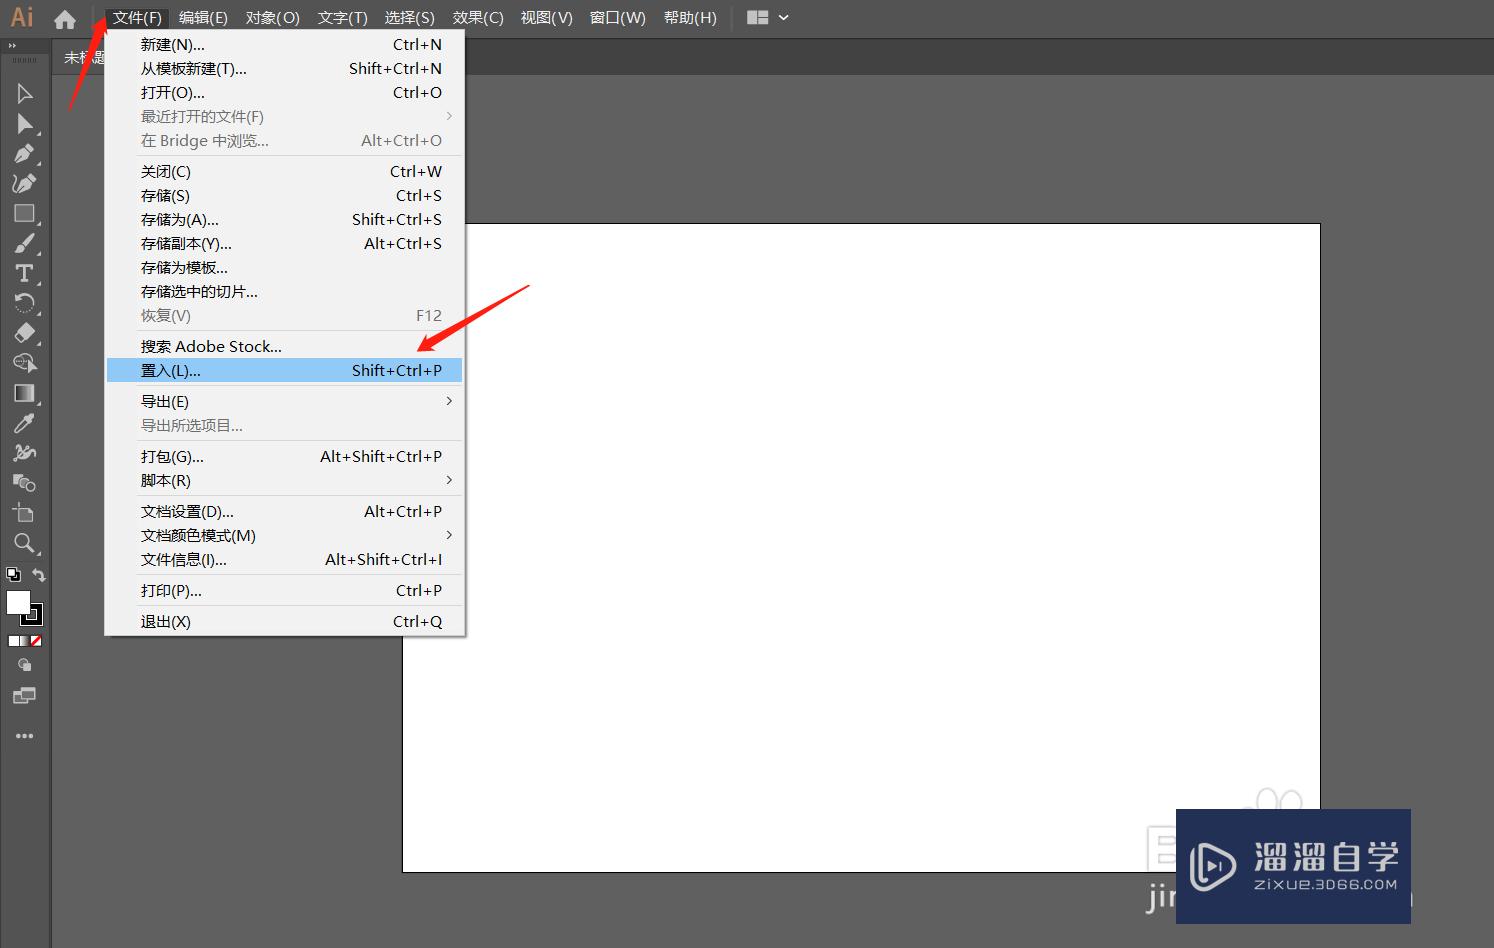Select the Paintbrush tool
This screenshot has height=948, width=1494.
click(25, 244)
